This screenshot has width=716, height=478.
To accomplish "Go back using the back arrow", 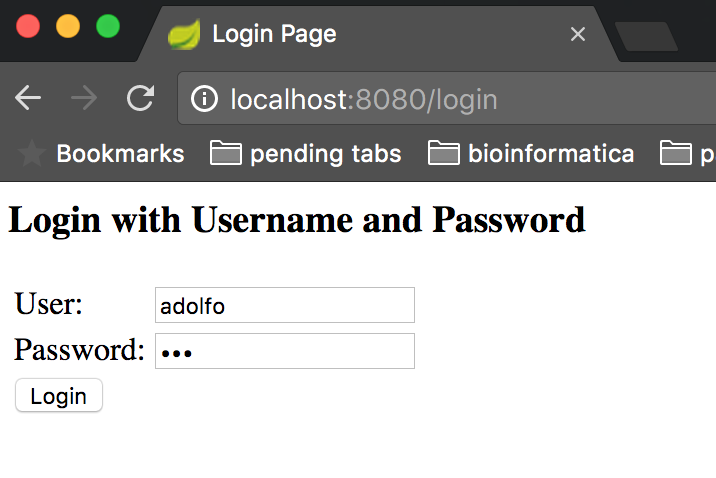I will (x=27, y=98).
